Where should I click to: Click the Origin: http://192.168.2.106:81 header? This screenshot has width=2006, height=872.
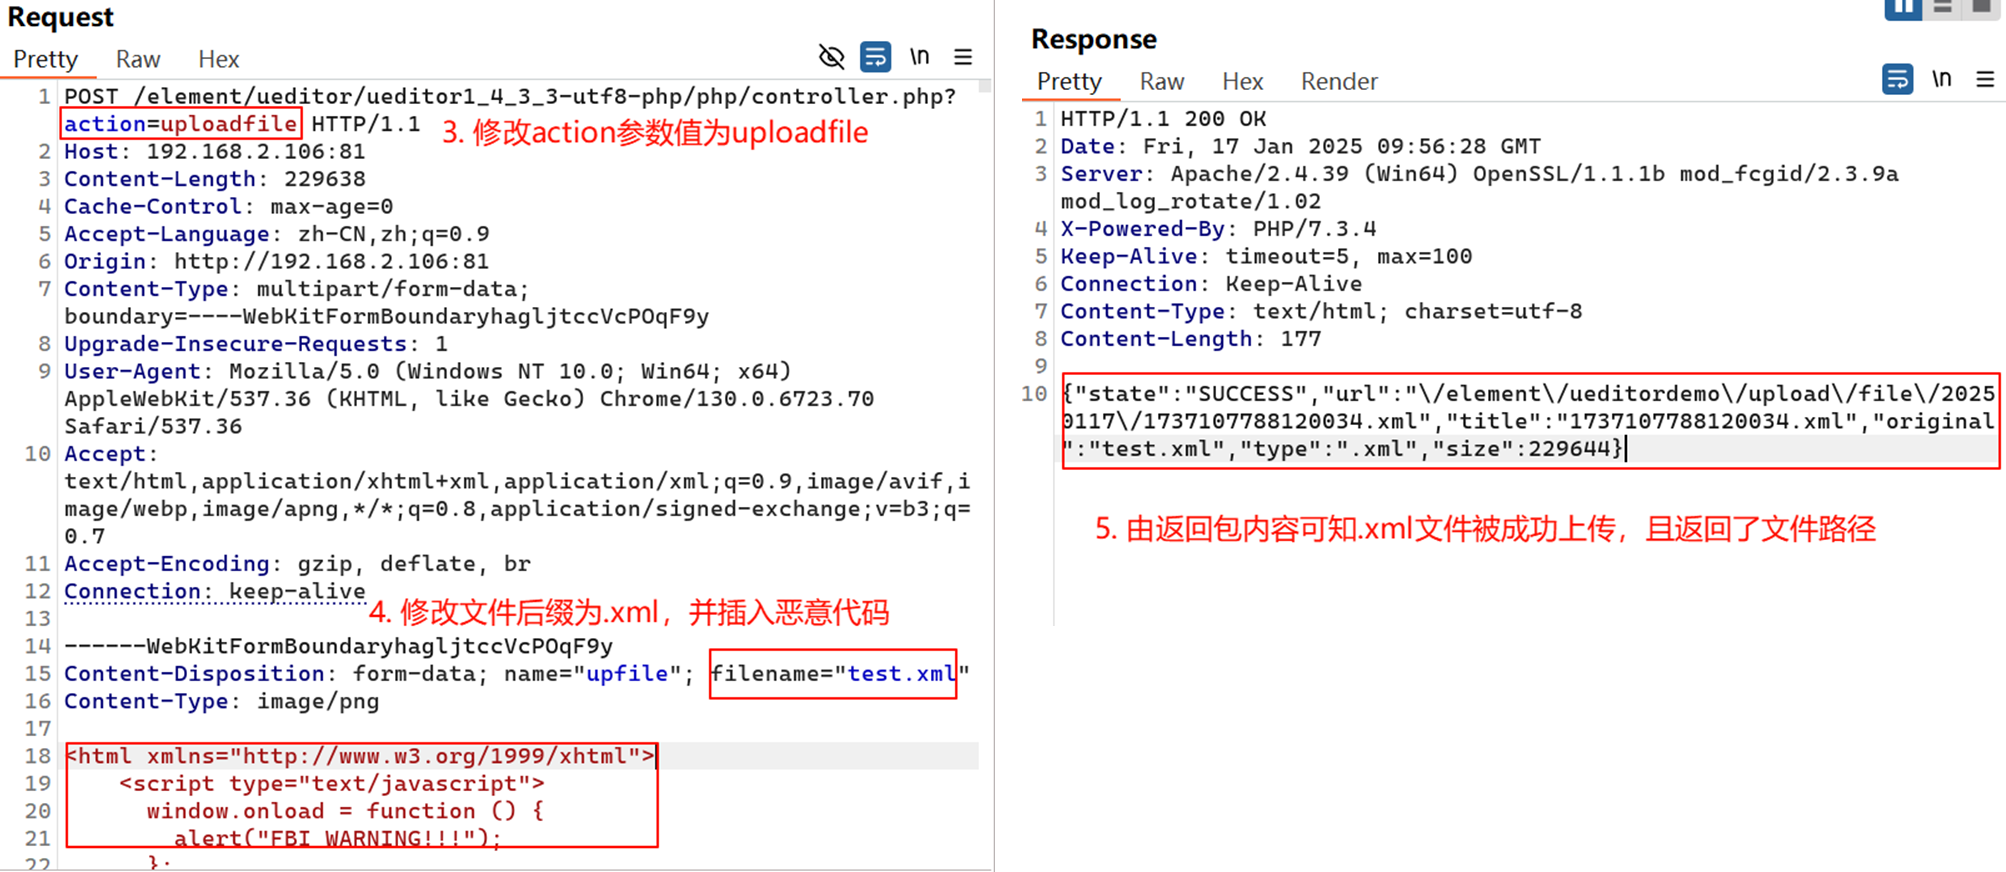click(x=277, y=262)
